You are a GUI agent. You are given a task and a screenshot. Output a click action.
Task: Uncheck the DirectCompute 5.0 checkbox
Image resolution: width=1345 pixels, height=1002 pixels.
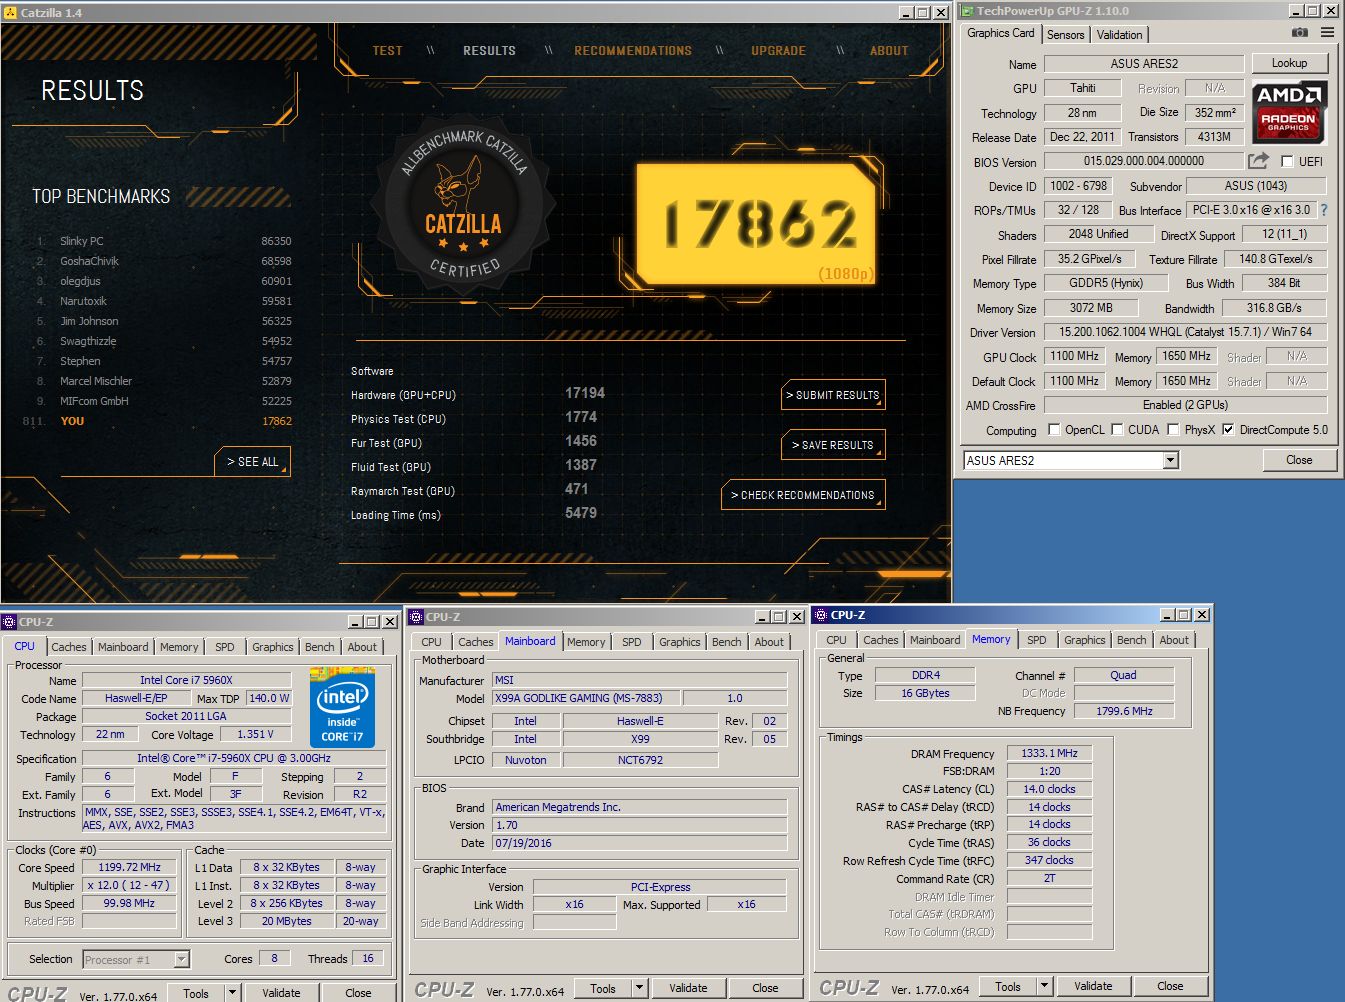(x=1229, y=430)
